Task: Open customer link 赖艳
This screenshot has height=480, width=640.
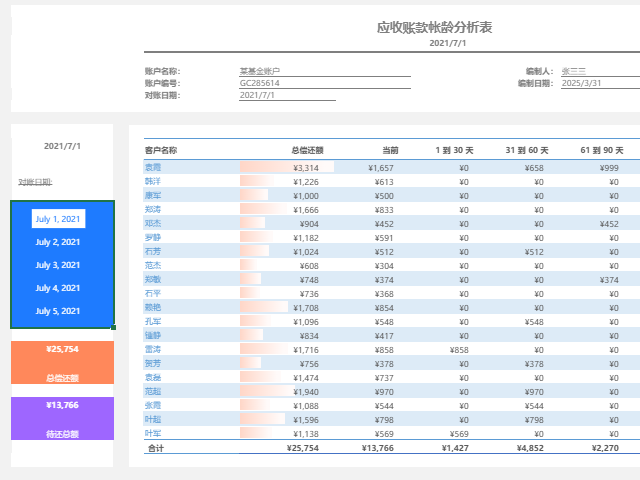Action: click(153, 307)
